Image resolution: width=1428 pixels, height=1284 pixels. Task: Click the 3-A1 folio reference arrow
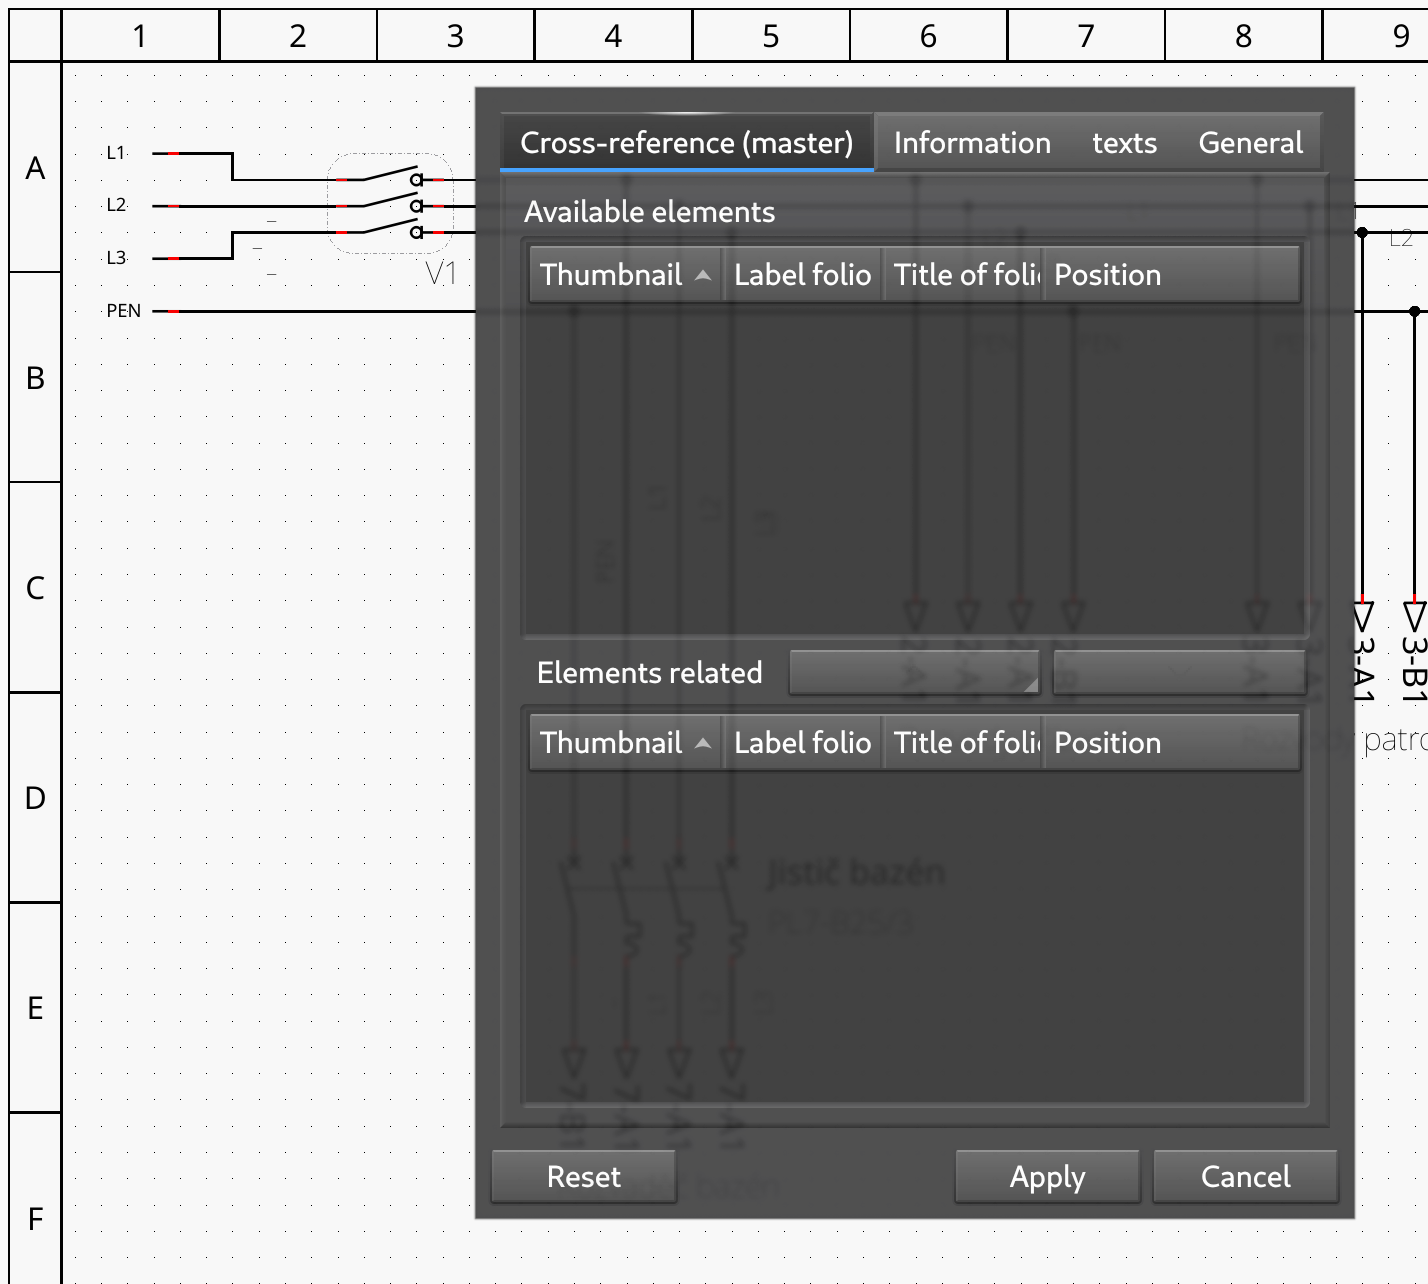click(1362, 615)
